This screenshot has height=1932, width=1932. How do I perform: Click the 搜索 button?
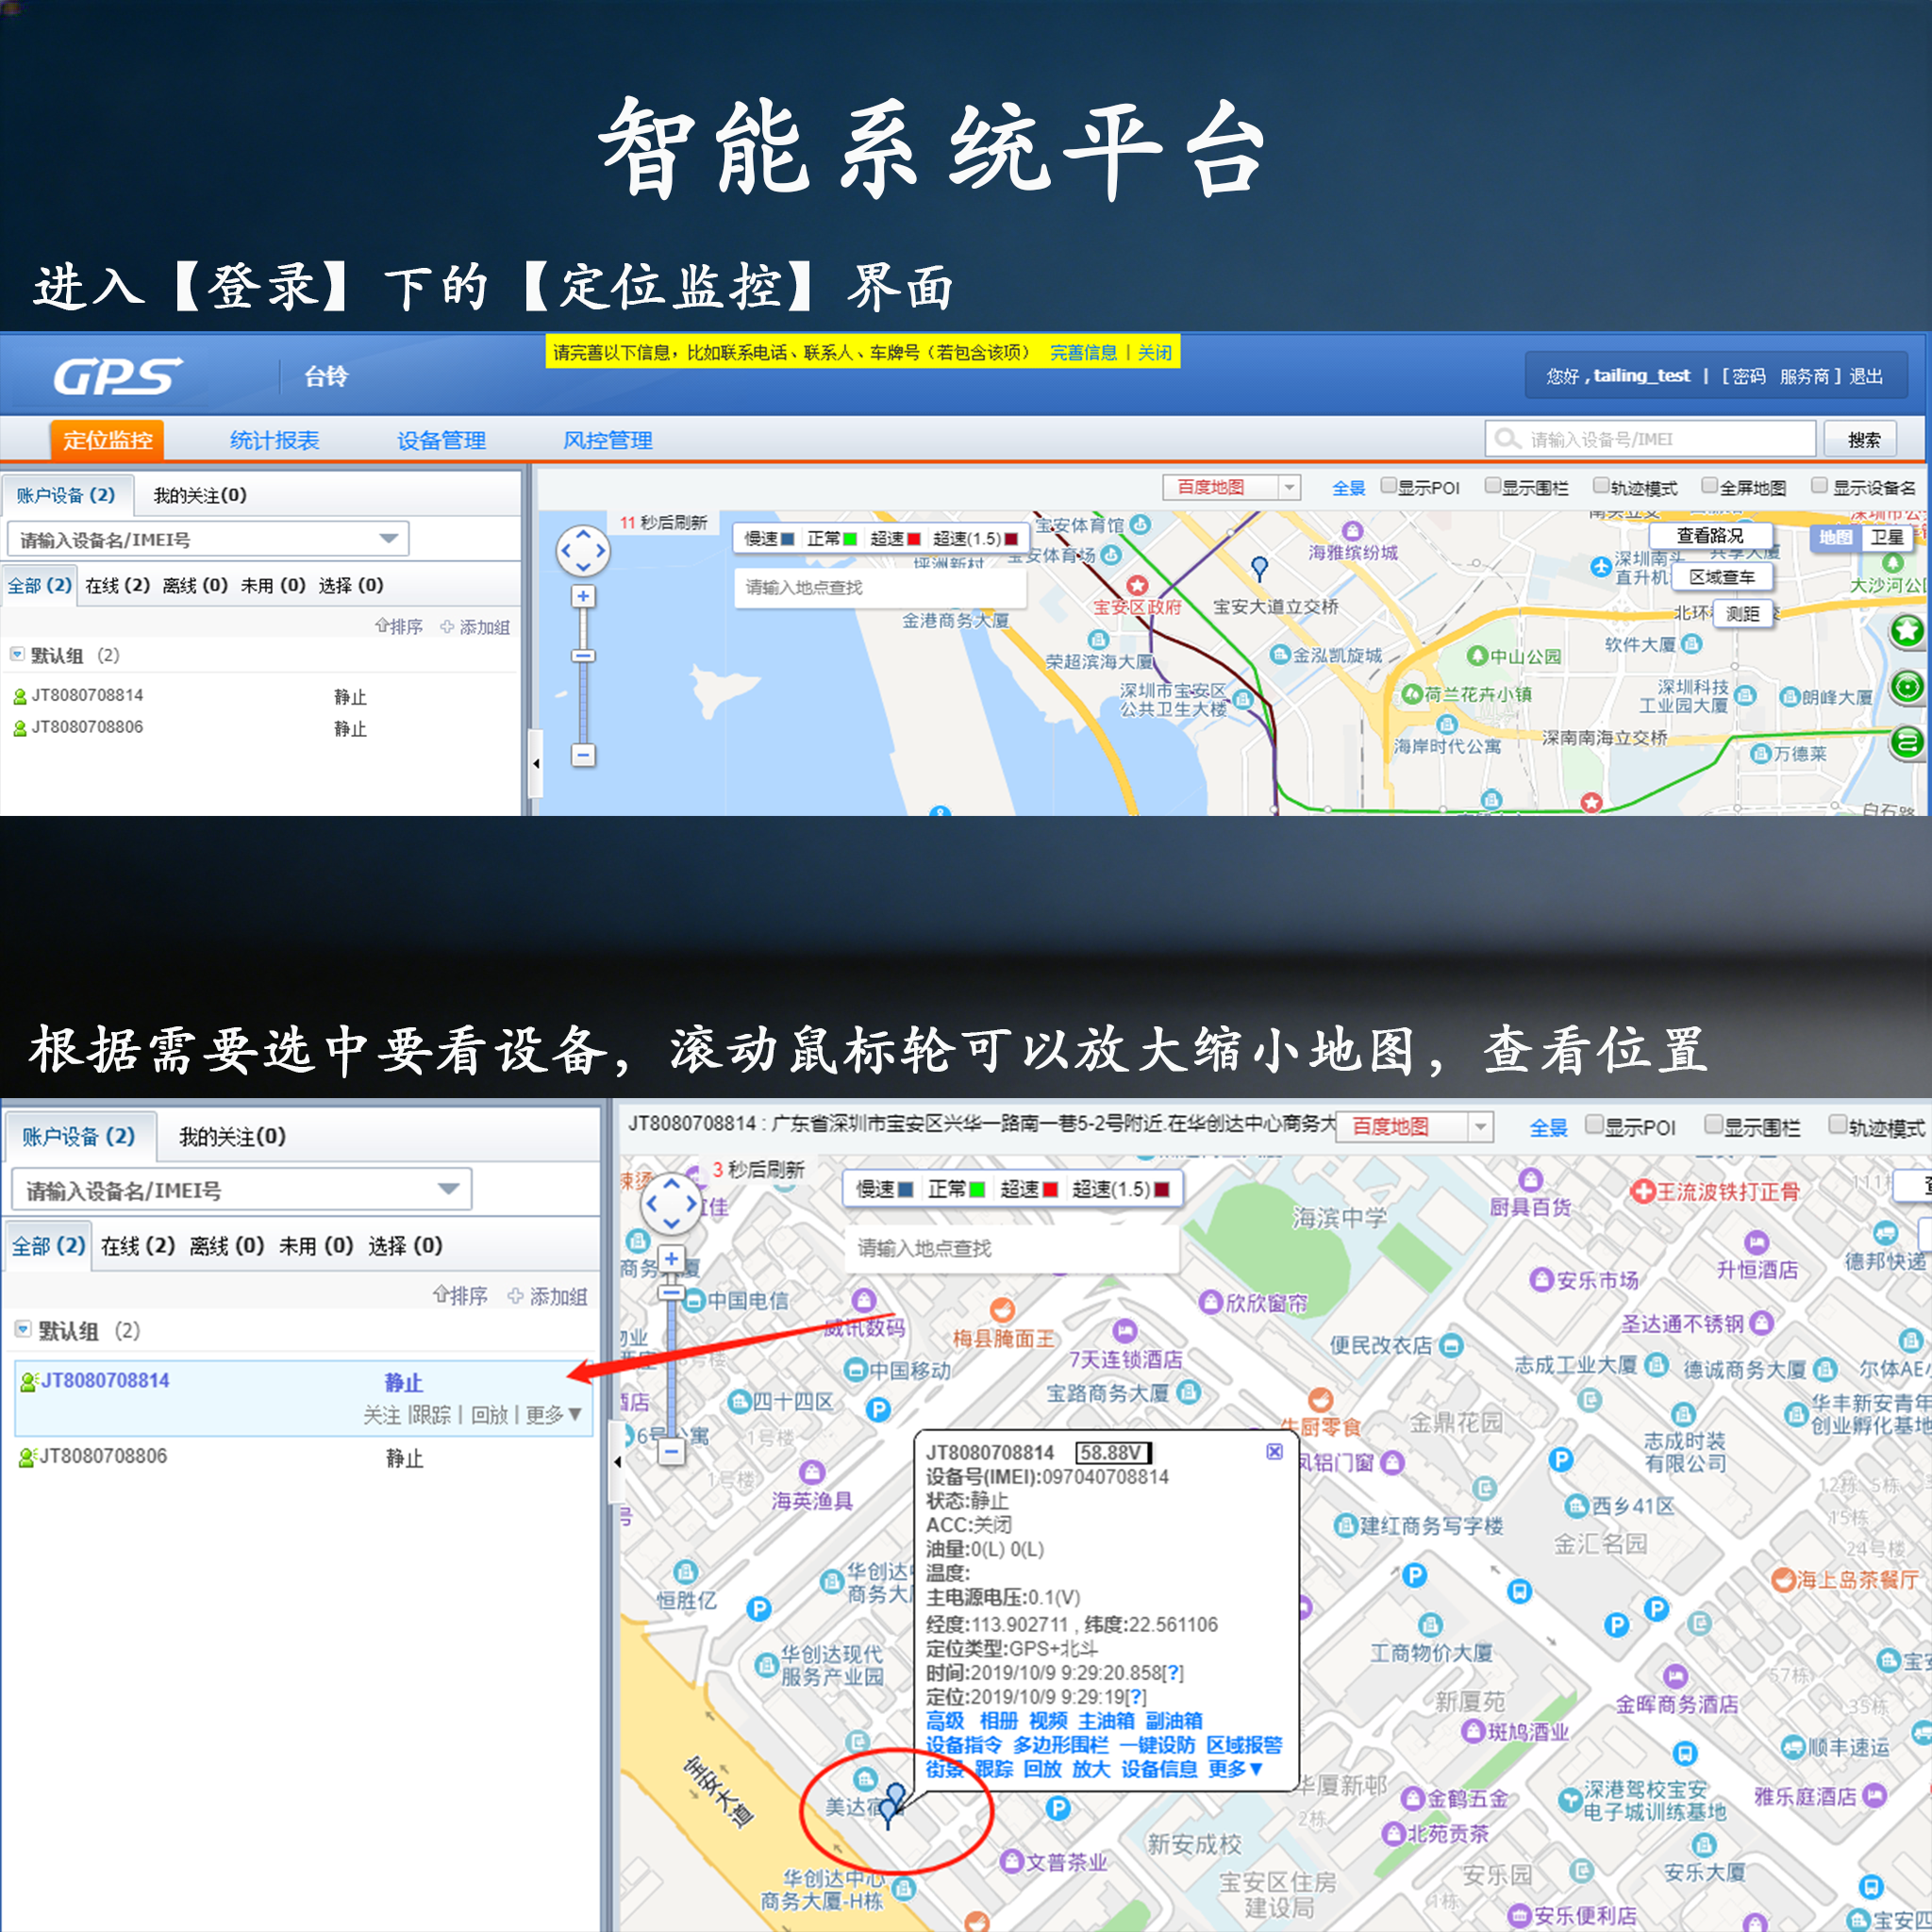tap(1862, 439)
